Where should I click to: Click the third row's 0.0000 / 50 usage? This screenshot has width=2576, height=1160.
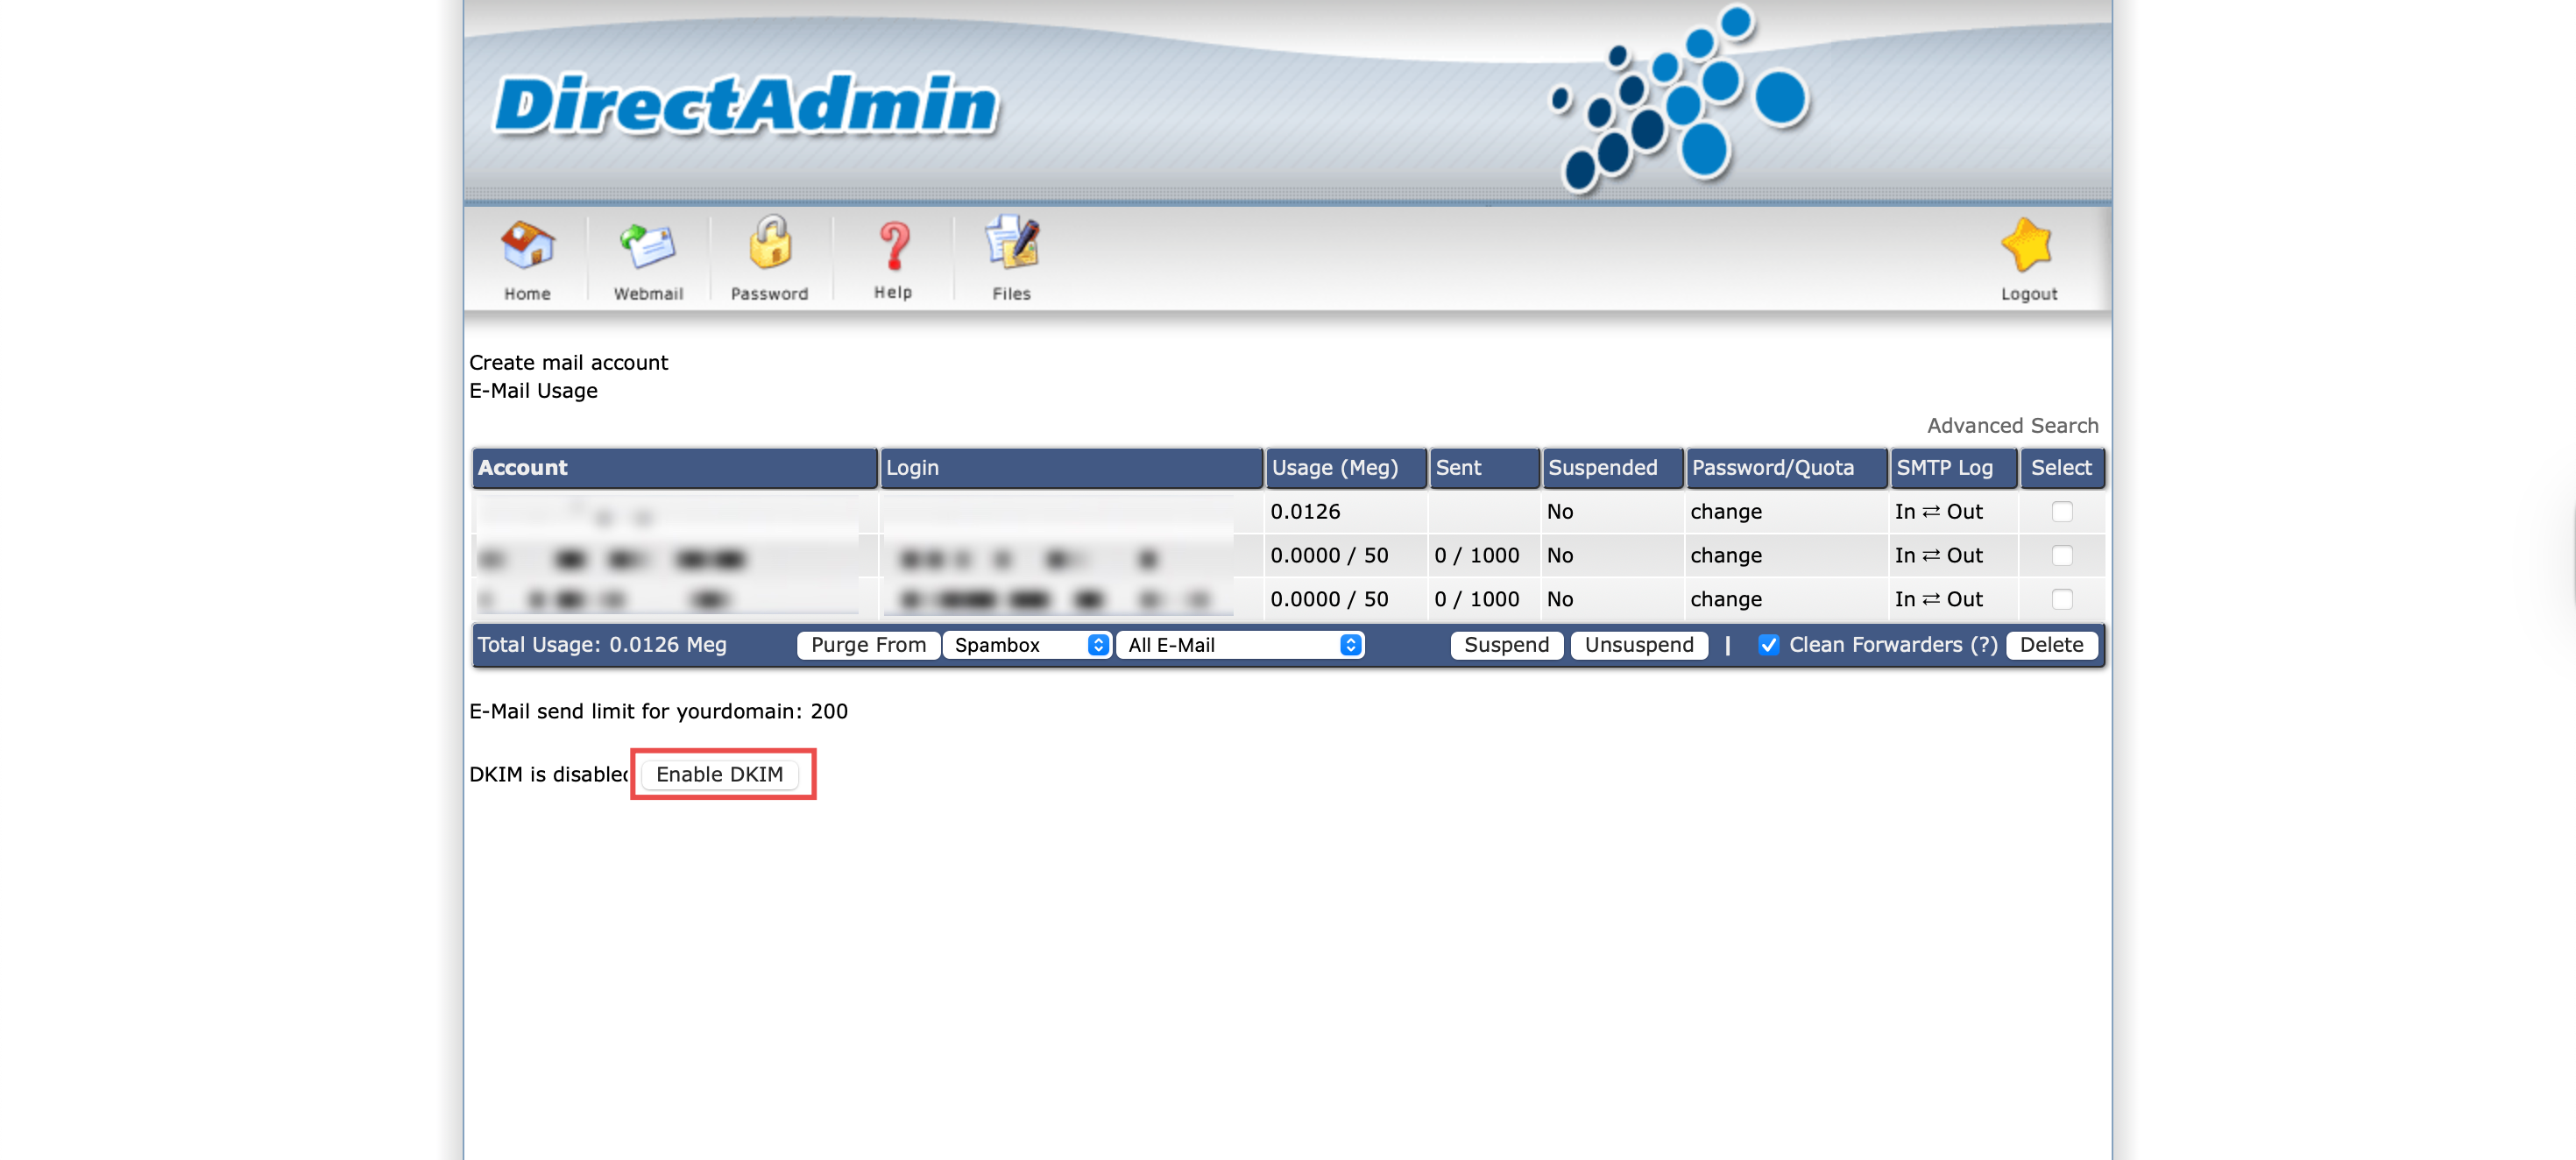tap(1328, 599)
